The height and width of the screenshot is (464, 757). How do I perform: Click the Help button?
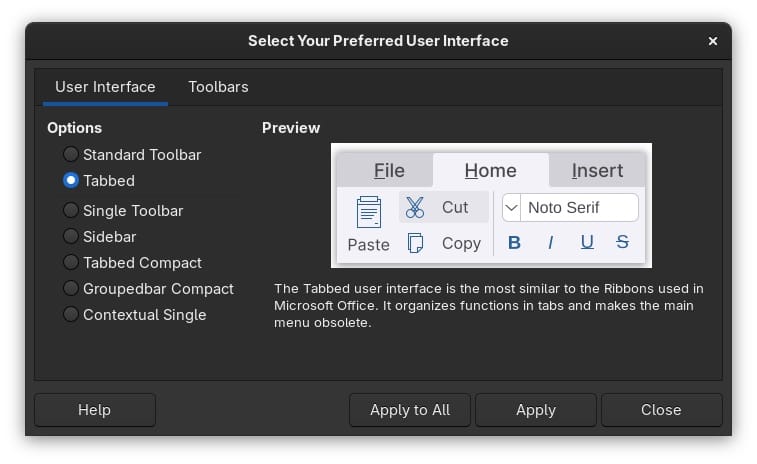(95, 410)
